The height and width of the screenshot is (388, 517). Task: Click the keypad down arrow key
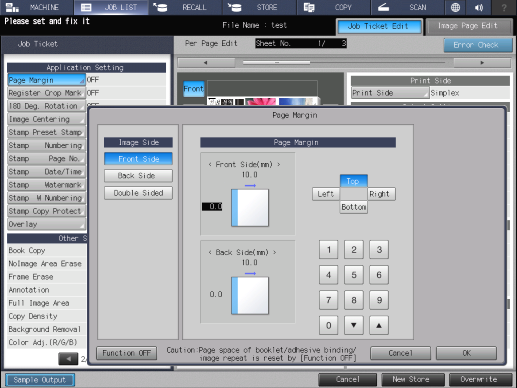coord(354,325)
